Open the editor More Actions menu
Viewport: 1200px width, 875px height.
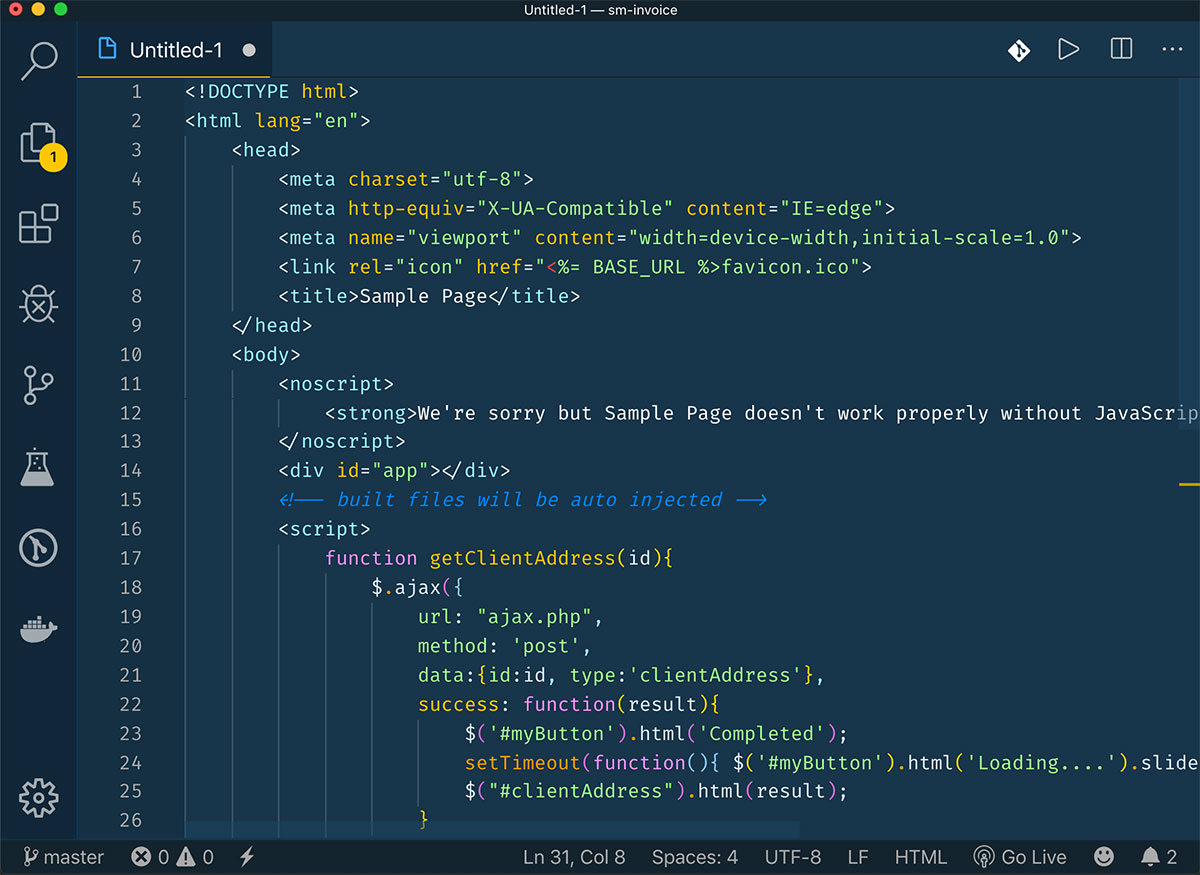(1172, 48)
